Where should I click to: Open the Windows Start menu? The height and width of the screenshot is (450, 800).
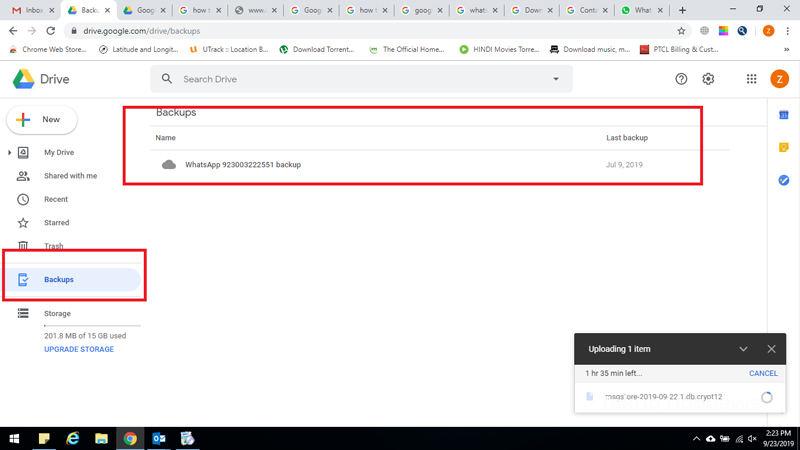(14, 439)
